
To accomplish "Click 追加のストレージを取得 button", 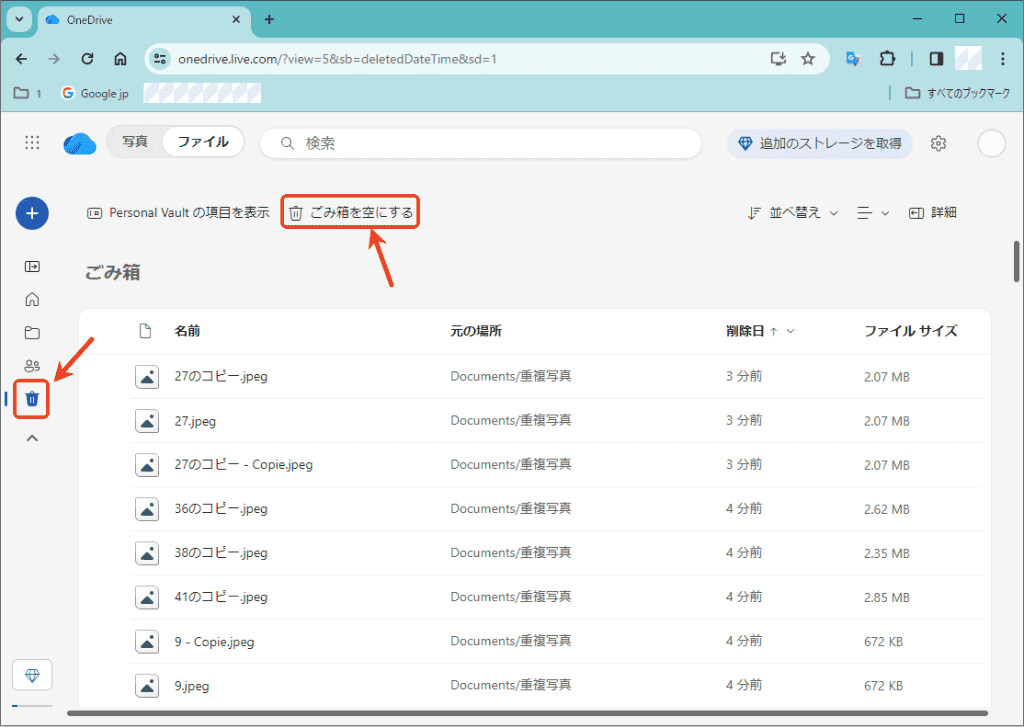I will pos(820,143).
